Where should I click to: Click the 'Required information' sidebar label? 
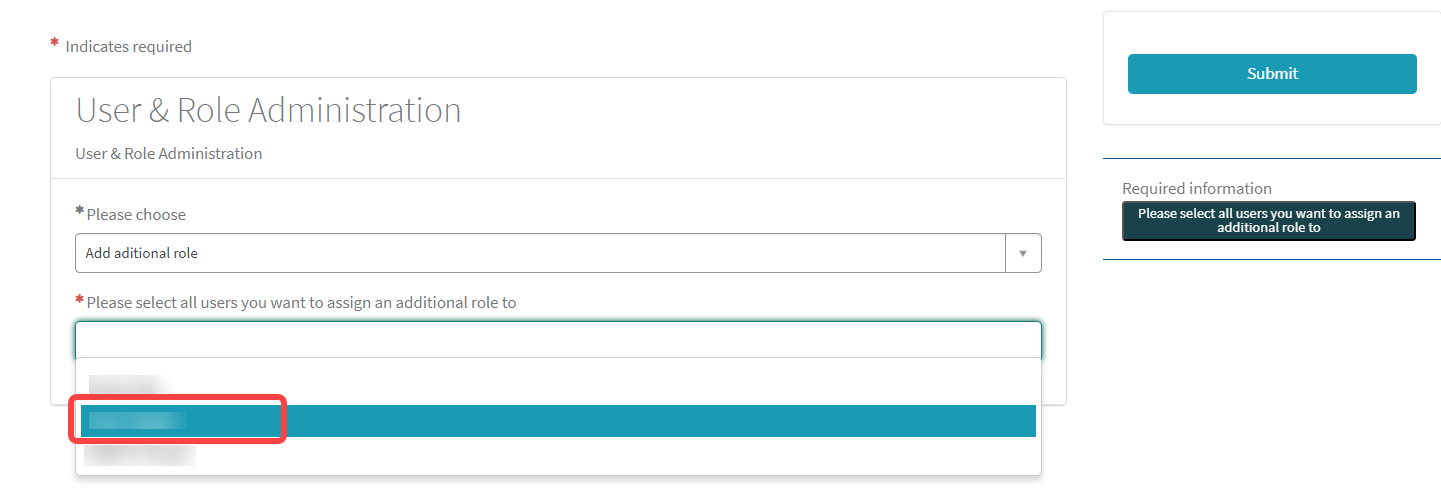tap(1196, 188)
